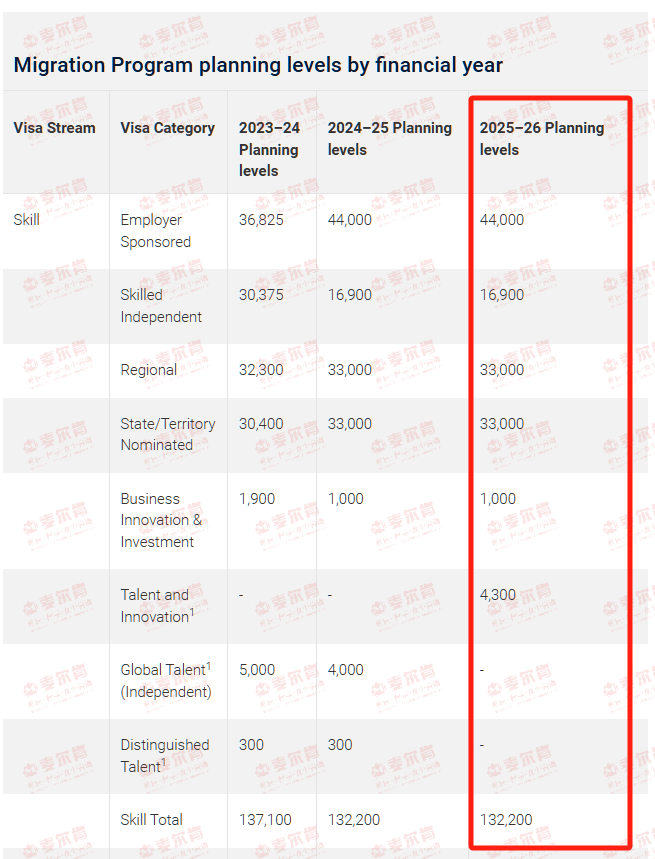Select the 137,100 Skill Total value
The width and height of the screenshot is (655, 859).
[265, 820]
